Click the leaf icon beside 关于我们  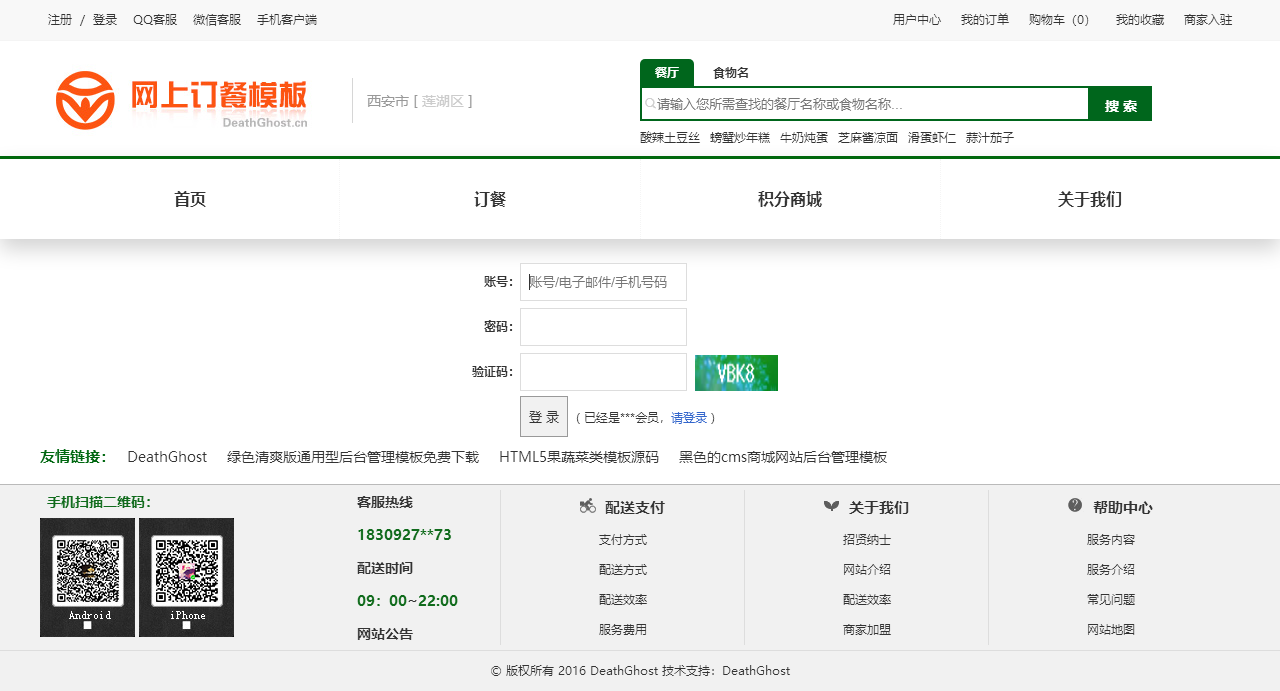[831, 506]
